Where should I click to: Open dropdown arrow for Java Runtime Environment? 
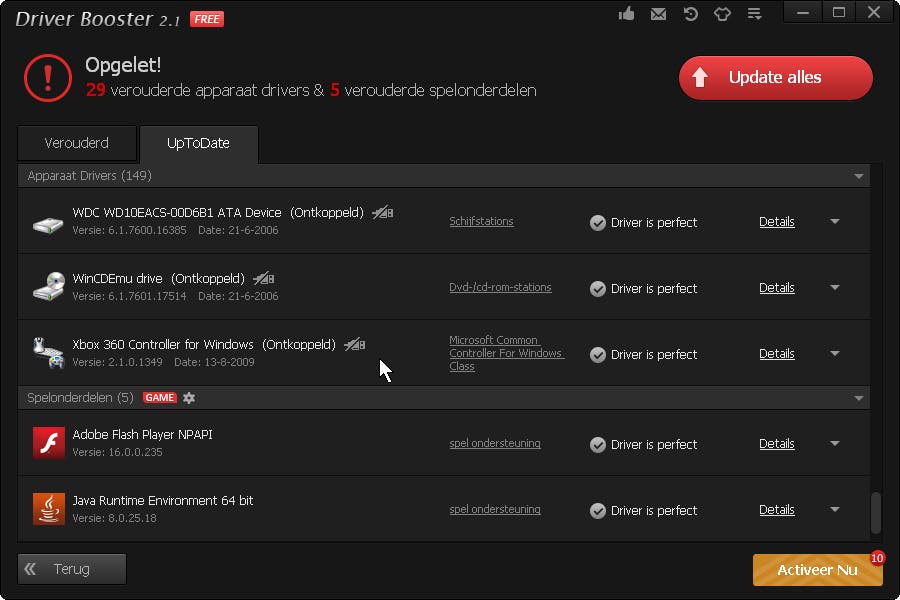835,509
